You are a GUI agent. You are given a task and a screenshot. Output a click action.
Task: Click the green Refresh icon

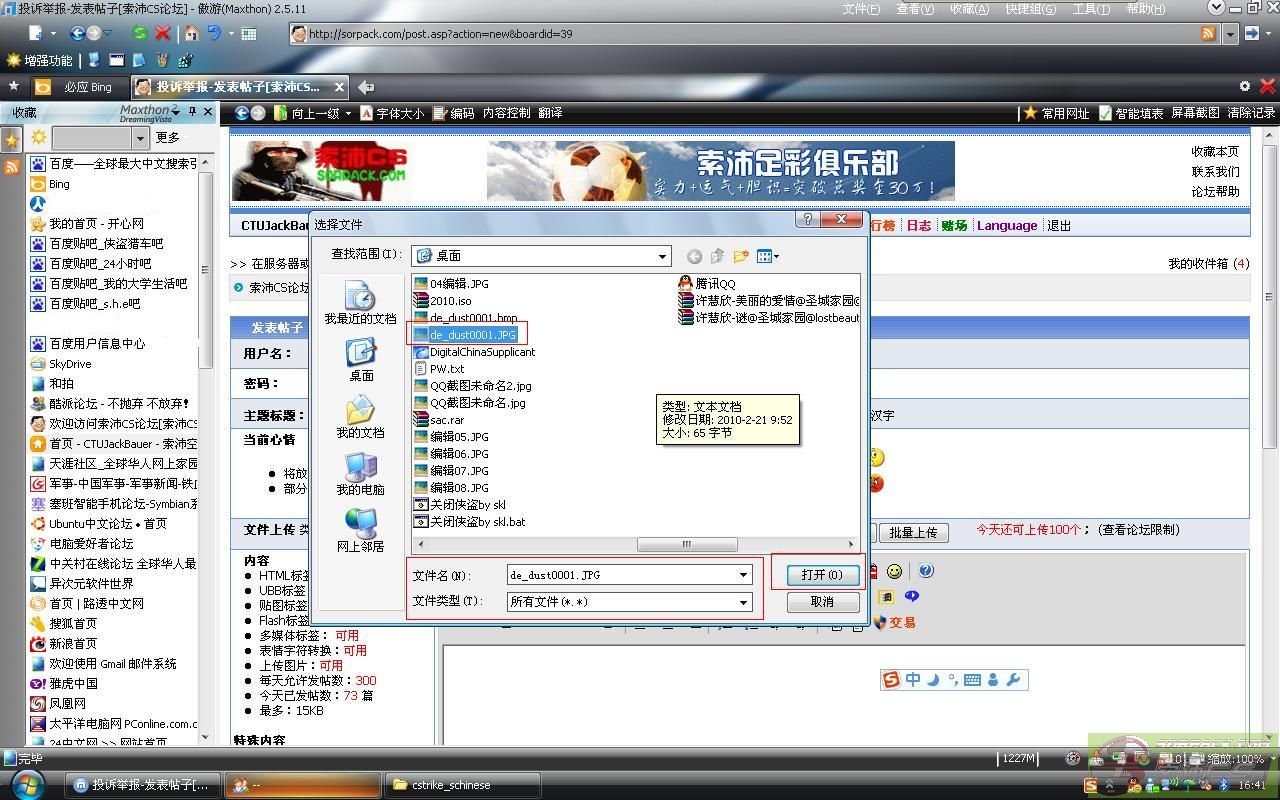point(140,33)
